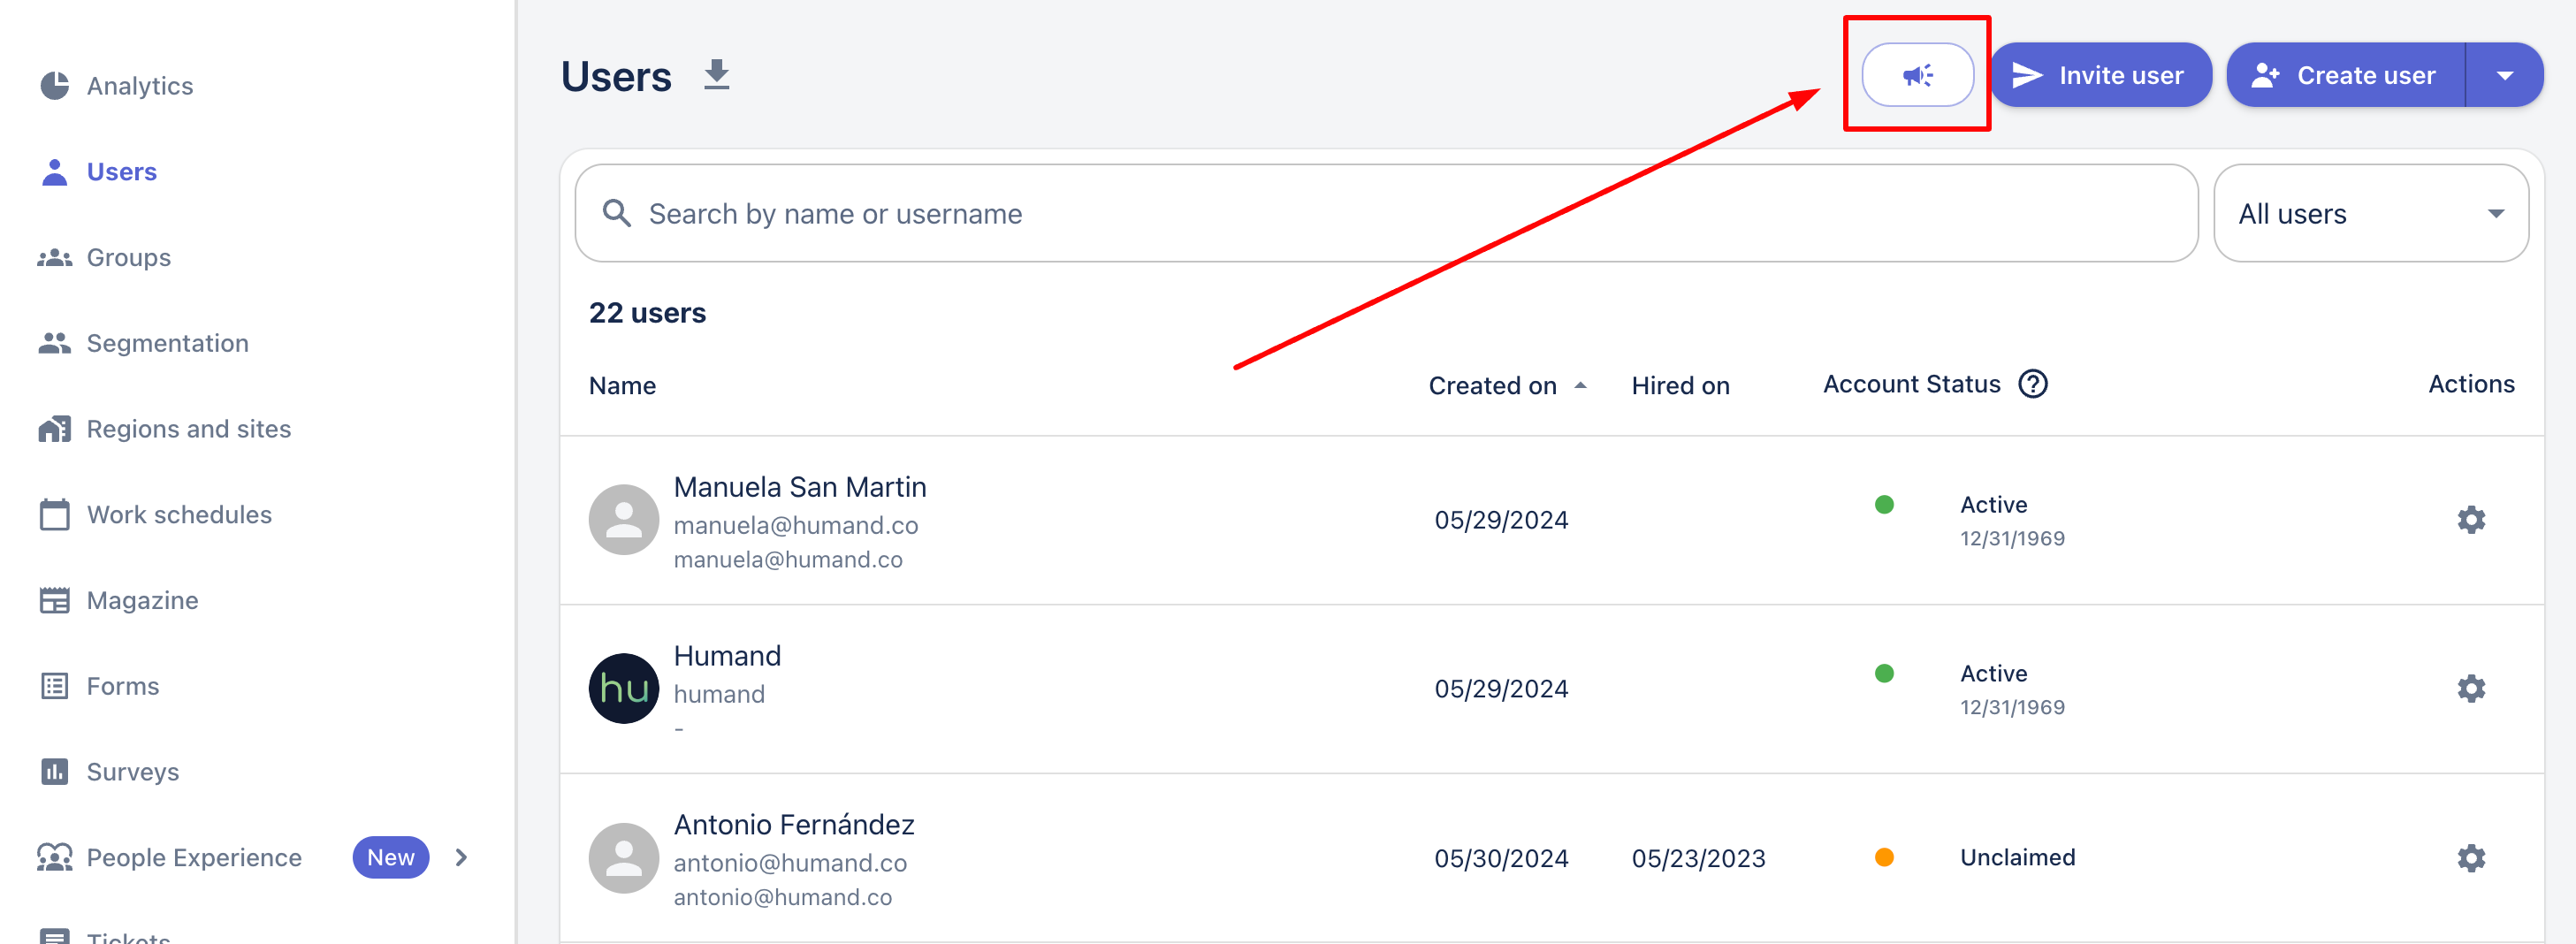The image size is (2576, 944).
Task: Download the users list
Action: tap(716, 75)
